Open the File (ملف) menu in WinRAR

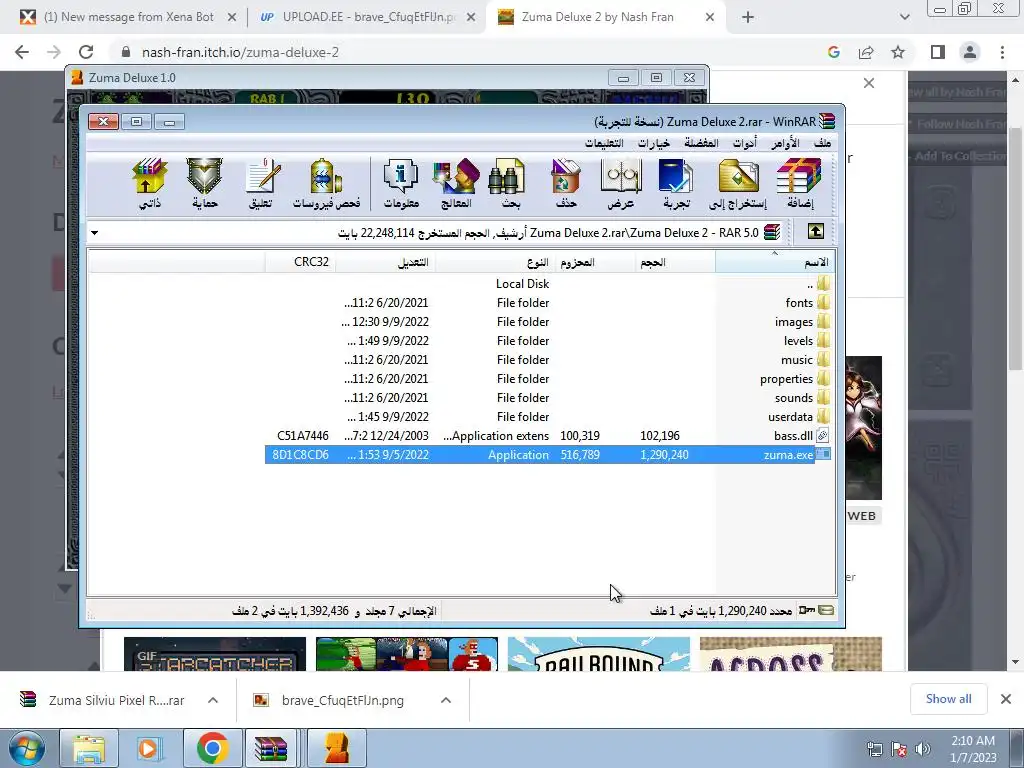tap(822, 143)
